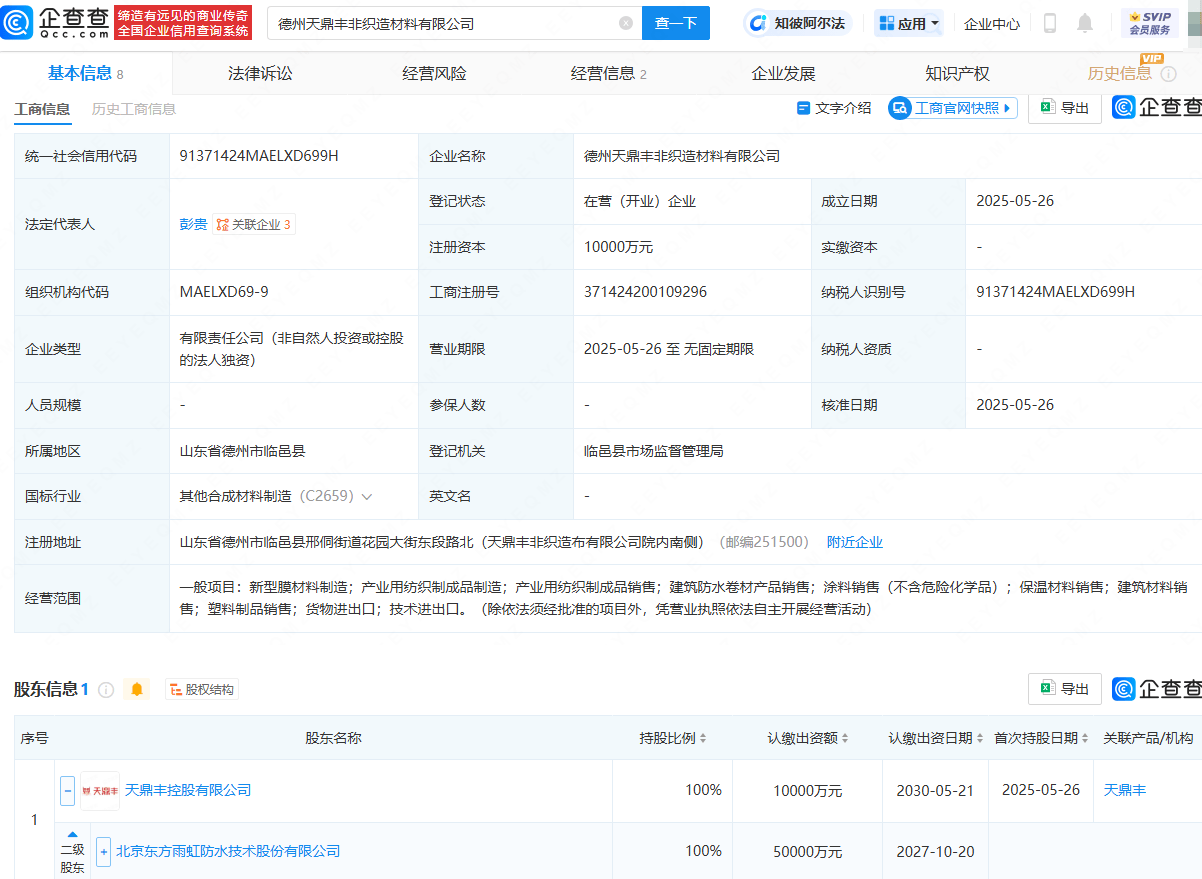
Task: Open the 工商官网快照 snapshot
Action: (954, 107)
